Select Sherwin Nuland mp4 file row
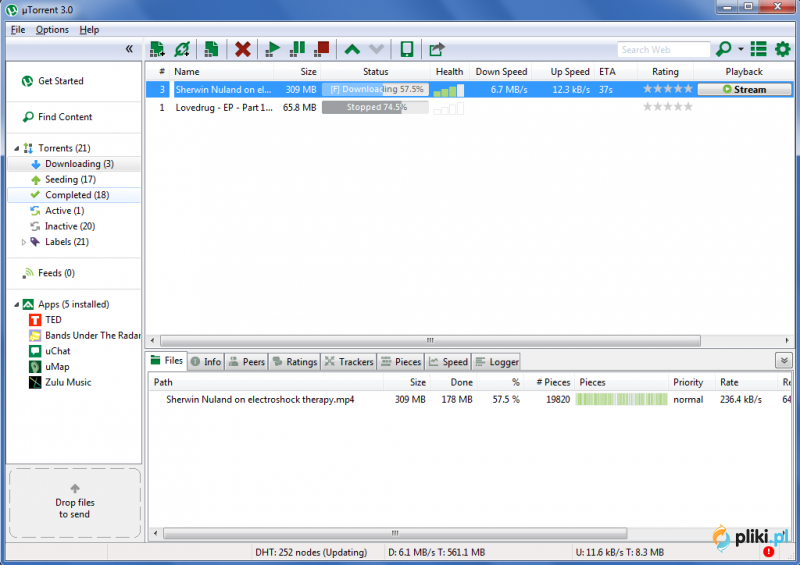Screen dimensions: 800x565 (x=469, y=400)
